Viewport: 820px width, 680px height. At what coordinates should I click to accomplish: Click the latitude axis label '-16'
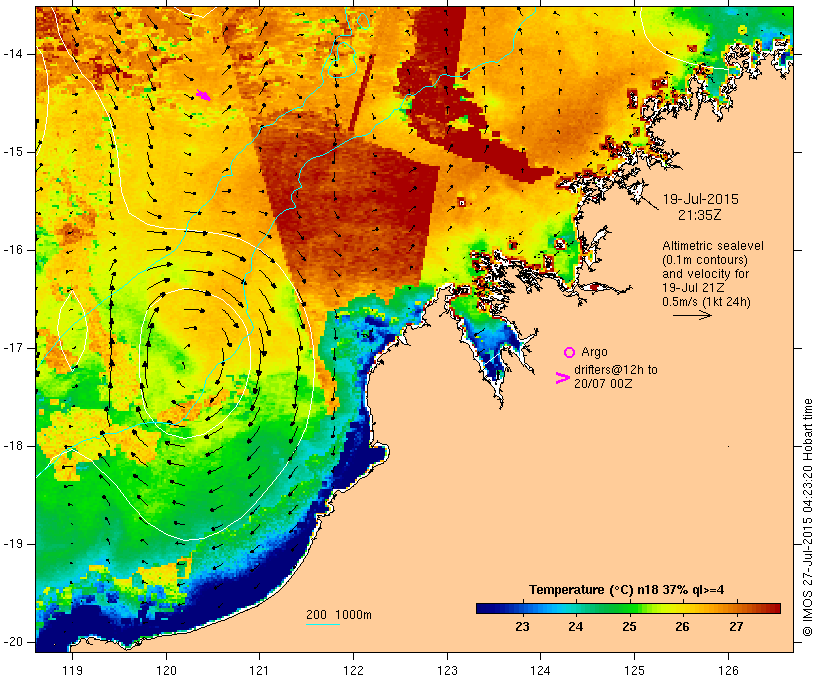coord(13,250)
